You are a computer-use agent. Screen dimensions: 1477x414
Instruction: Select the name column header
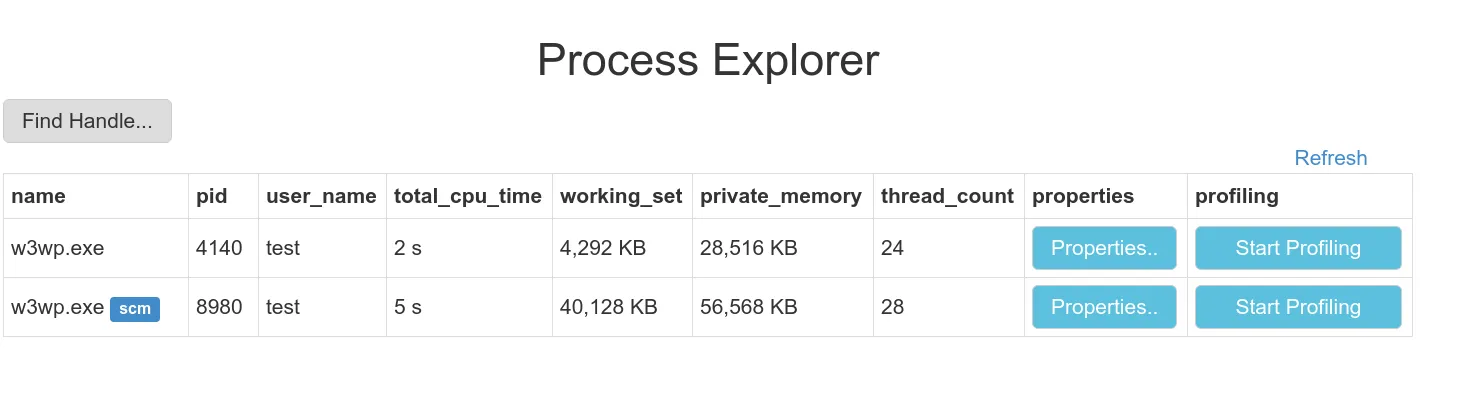[38, 196]
